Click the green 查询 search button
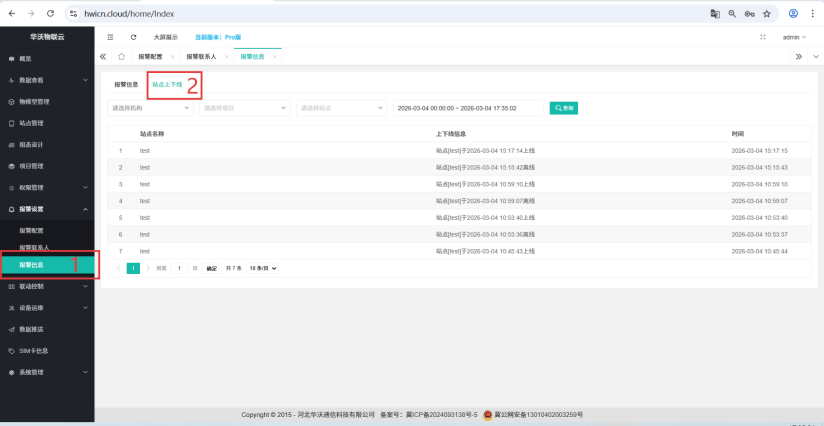Screen dimensions: 824x426 (x=563, y=108)
